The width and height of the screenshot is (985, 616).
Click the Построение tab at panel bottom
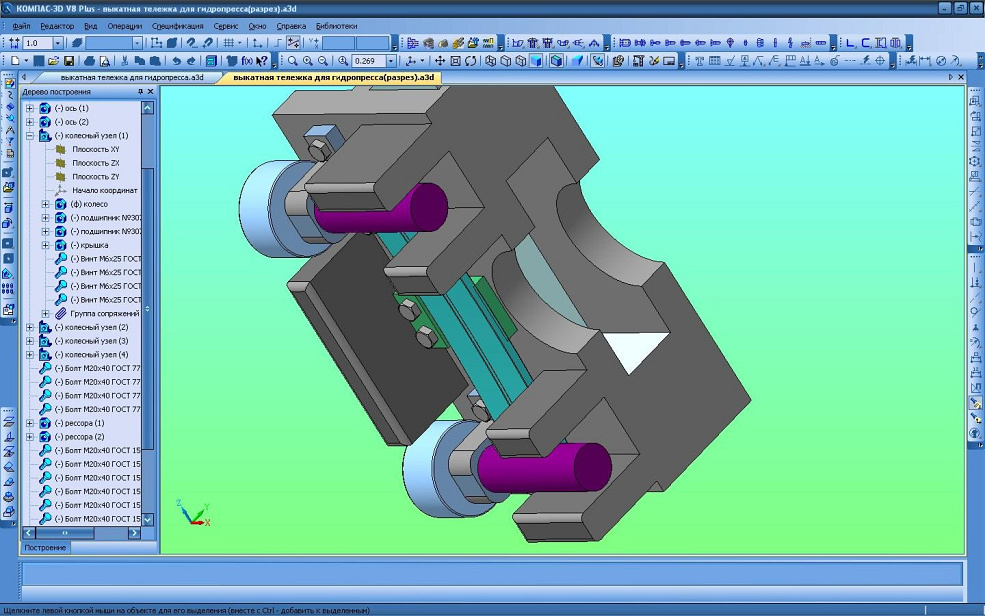[x=45, y=548]
